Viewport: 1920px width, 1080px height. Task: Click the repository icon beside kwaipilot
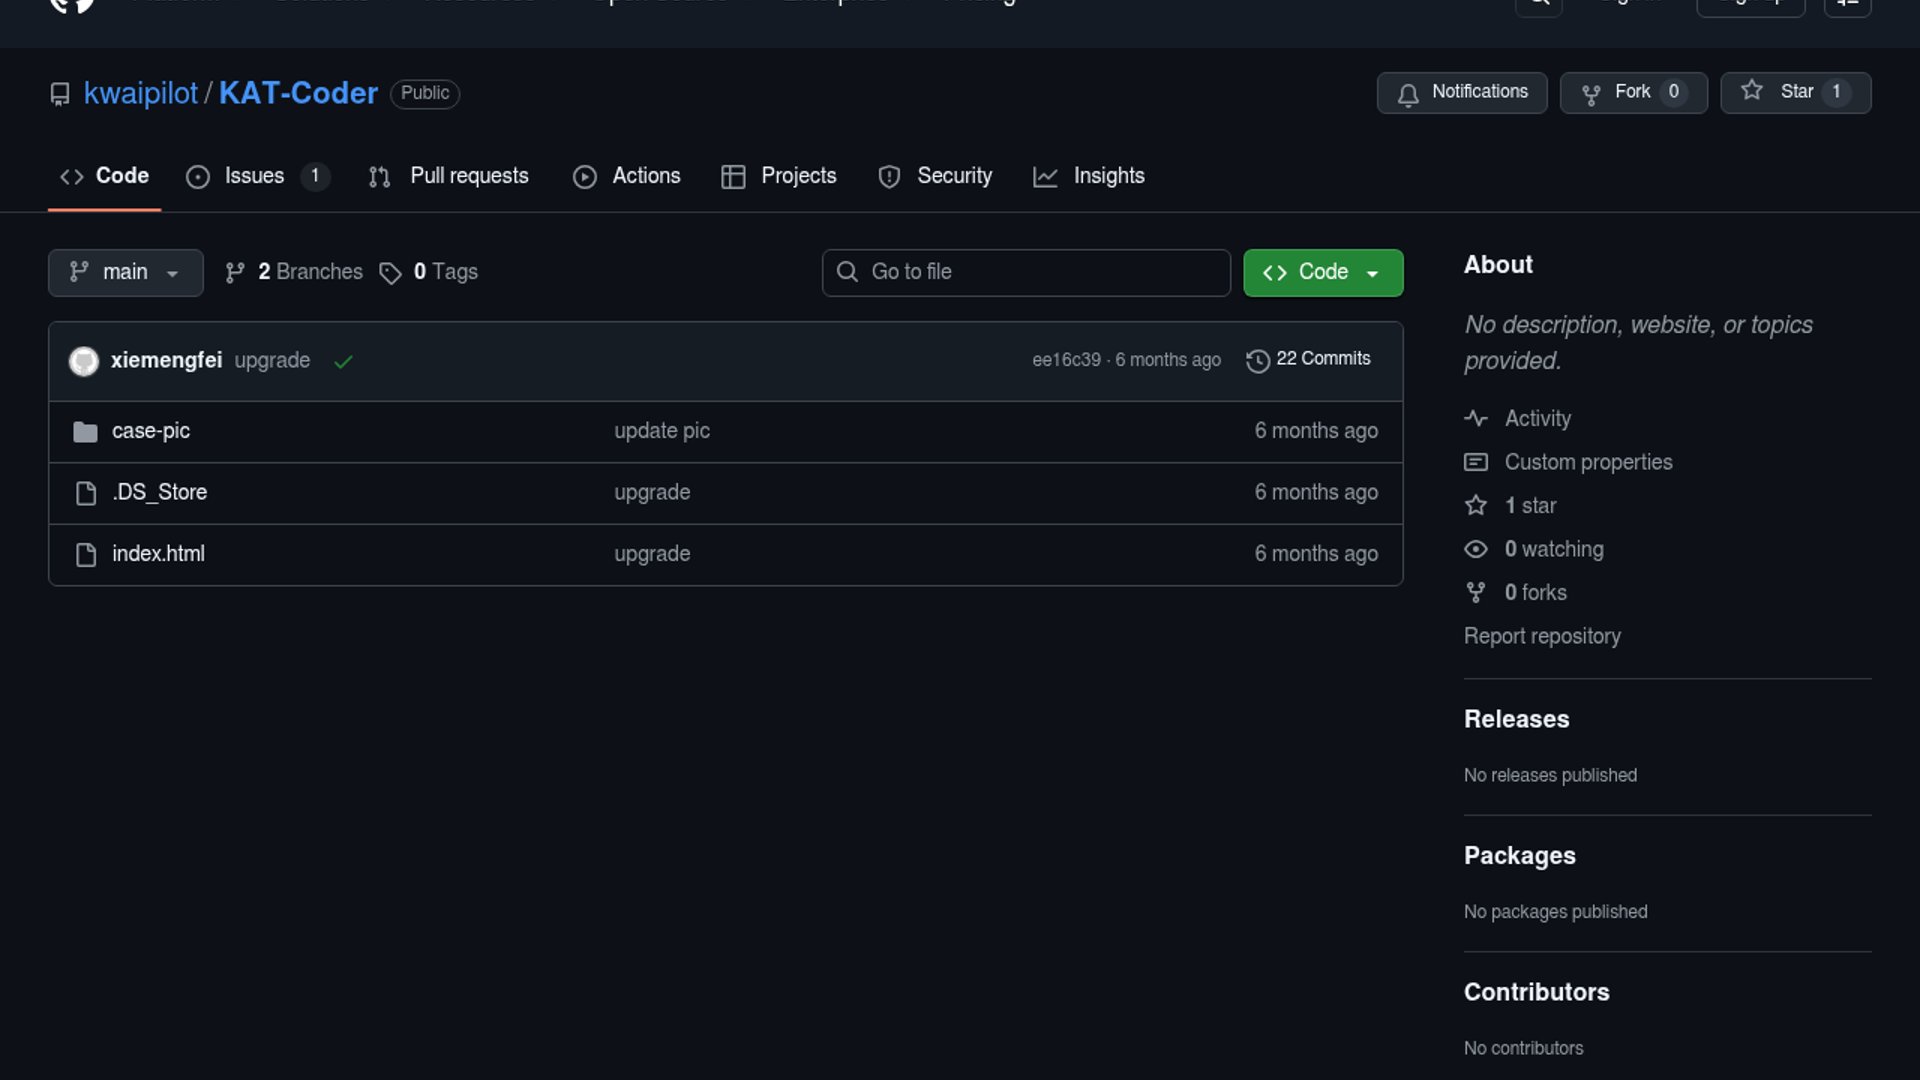(x=60, y=94)
